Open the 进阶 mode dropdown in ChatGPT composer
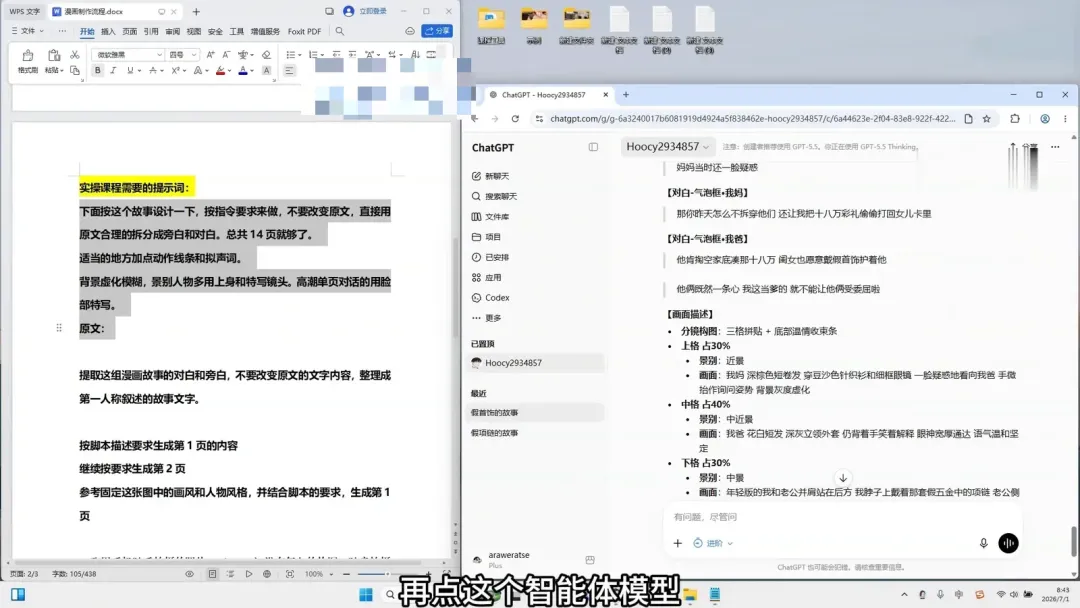This screenshot has height=608, width=1080. point(713,543)
